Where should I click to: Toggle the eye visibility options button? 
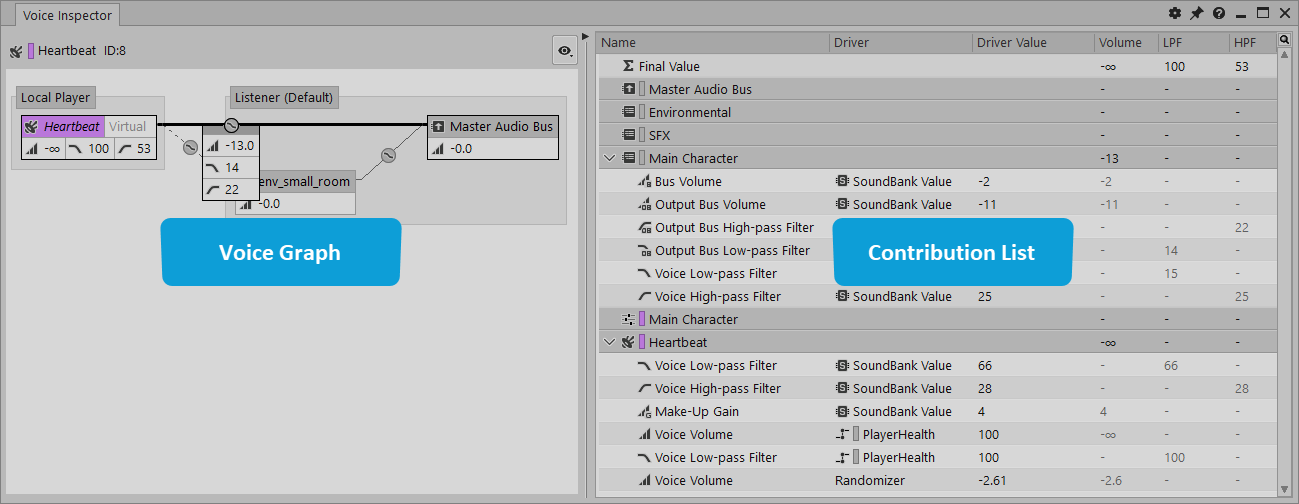point(566,50)
